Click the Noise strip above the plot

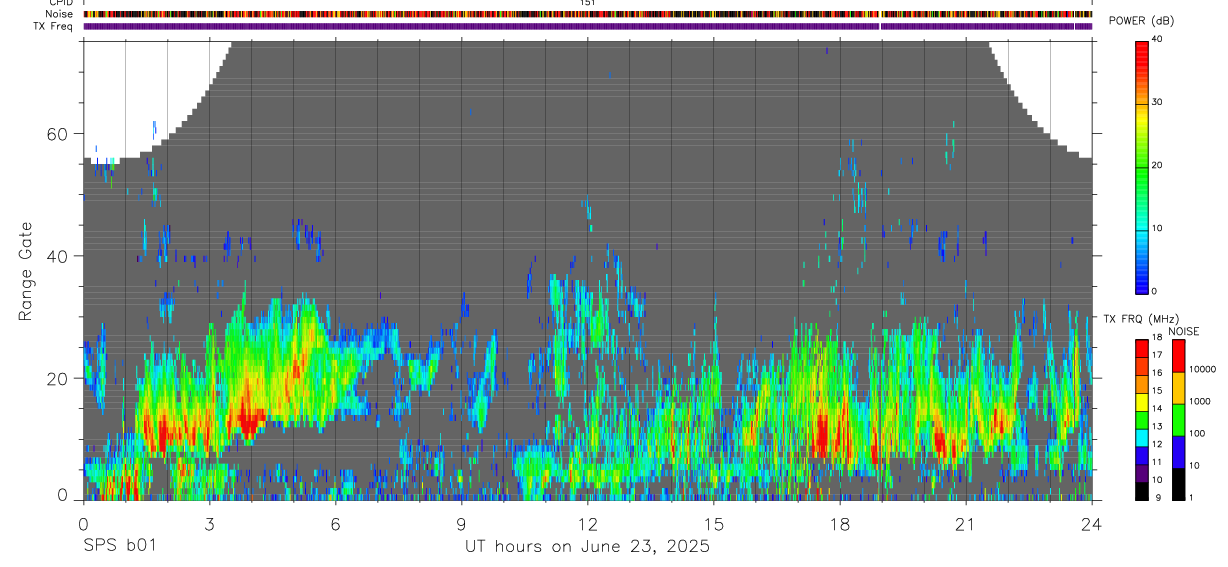[x=587, y=14]
